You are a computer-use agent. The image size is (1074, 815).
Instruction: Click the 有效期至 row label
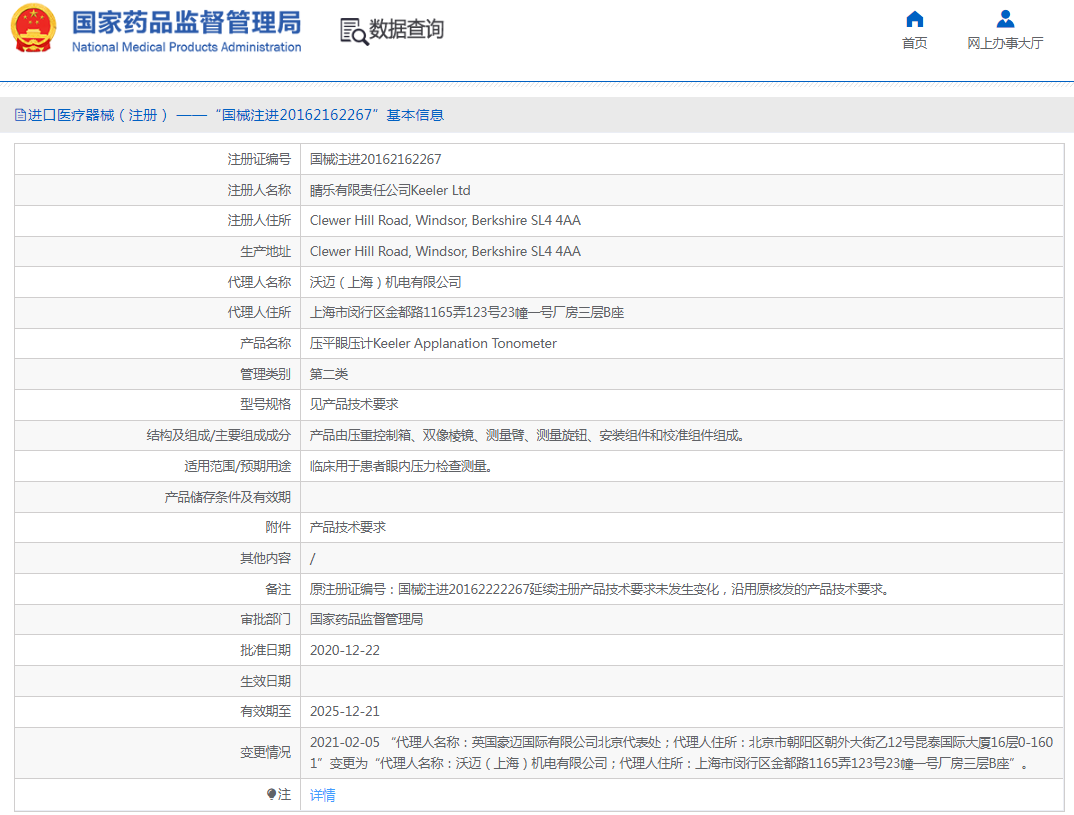265,712
